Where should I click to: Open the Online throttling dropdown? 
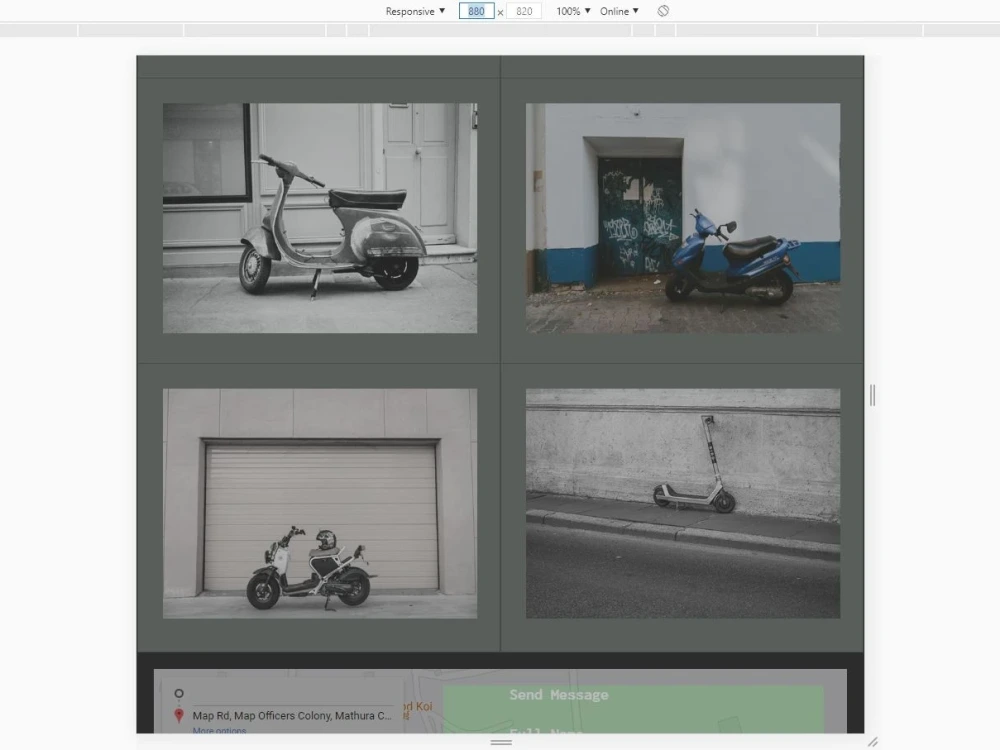point(619,11)
